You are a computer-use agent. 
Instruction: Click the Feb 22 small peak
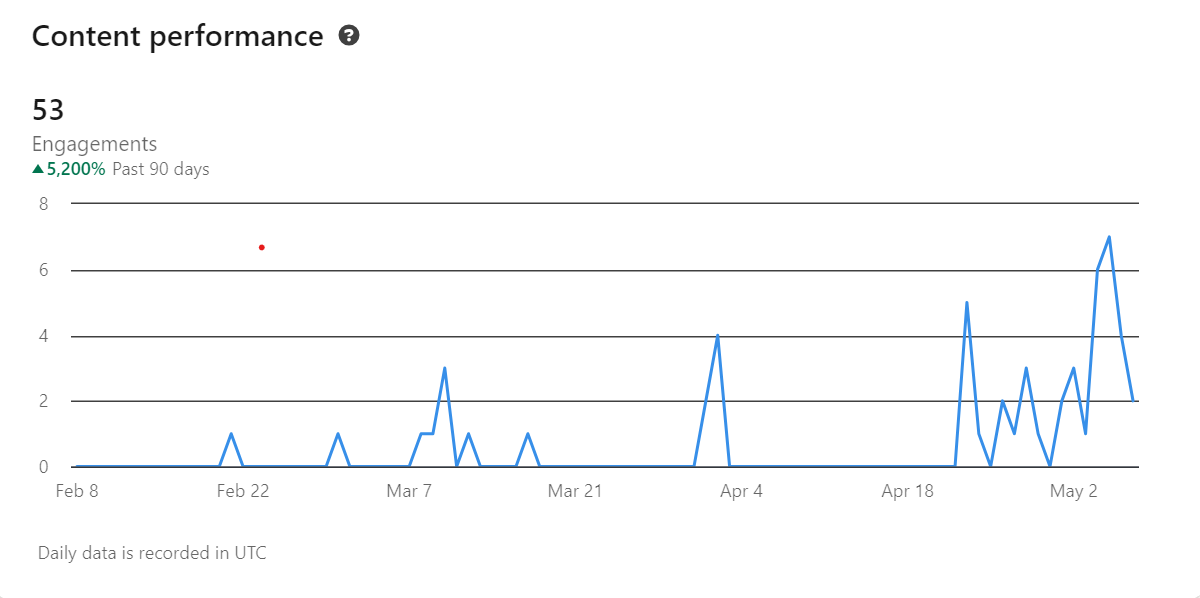(x=231, y=434)
